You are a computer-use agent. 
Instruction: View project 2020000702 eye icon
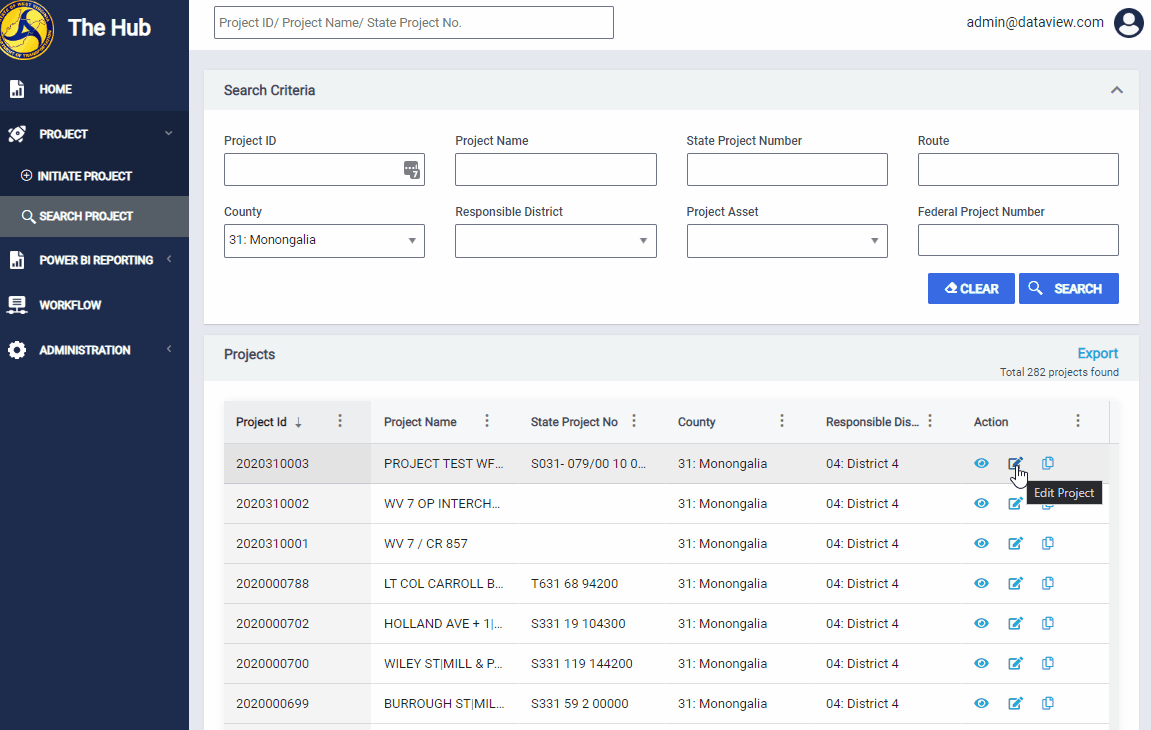[981, 624]
